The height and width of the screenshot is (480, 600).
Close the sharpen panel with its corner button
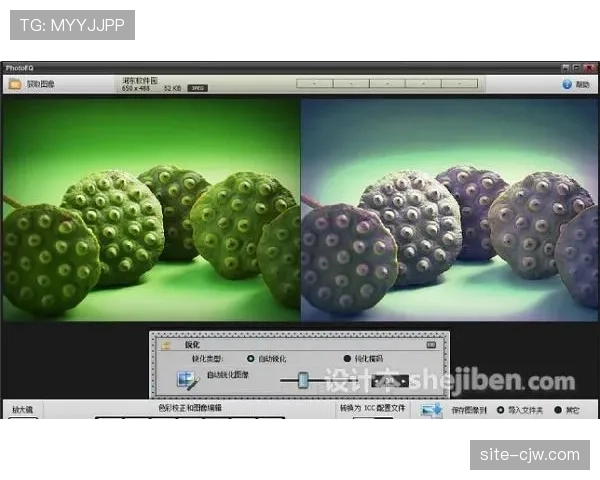pyautogui.click(x=432, y=344)
